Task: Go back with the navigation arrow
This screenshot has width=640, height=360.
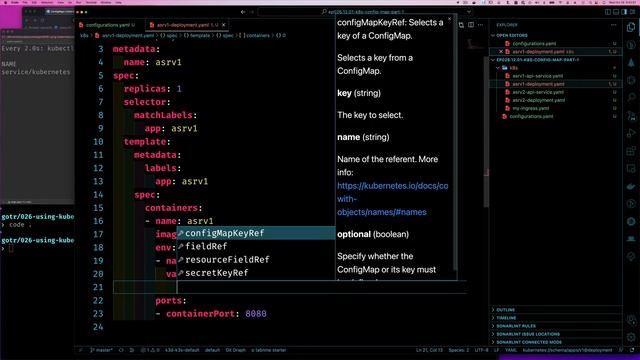Action: (x=243, y=12)
